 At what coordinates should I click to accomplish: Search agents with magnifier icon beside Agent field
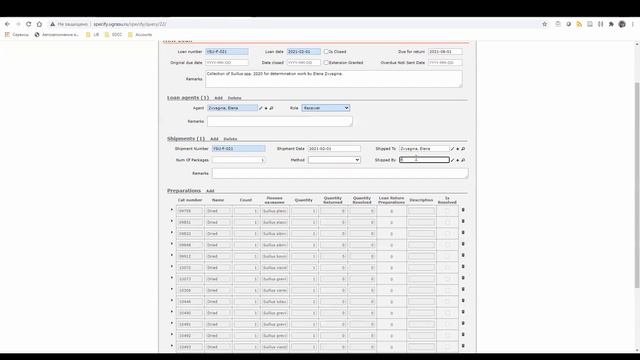(271, 108)
